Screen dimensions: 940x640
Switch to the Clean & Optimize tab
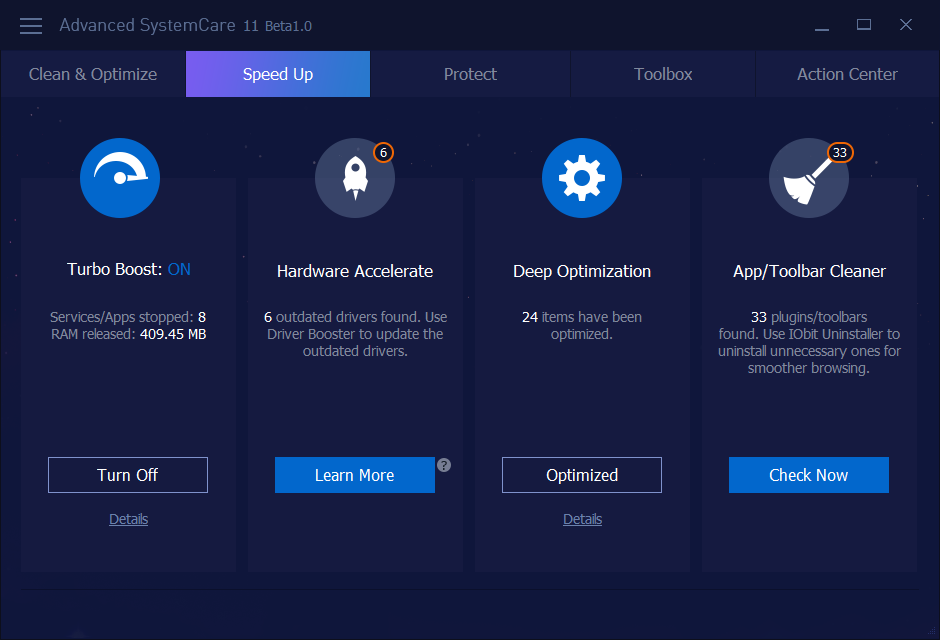[93, 74]
